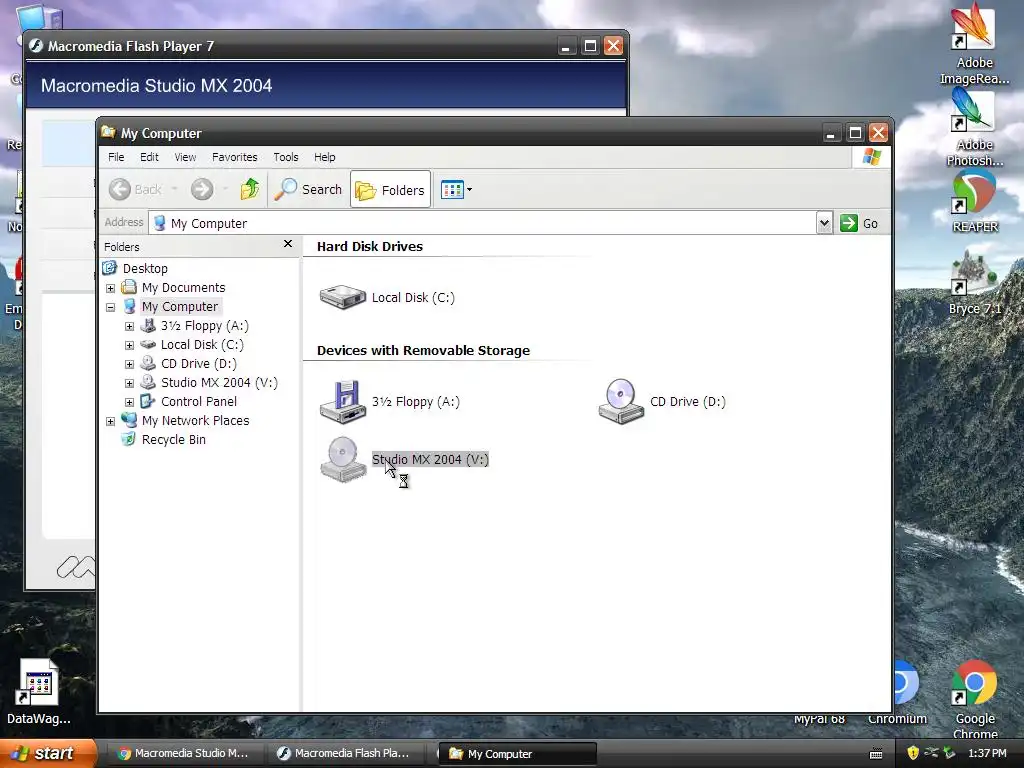This screenshot has height=768, width=1024.
Task: Select My Network Places in folder tree
Action: pos(195,420)
